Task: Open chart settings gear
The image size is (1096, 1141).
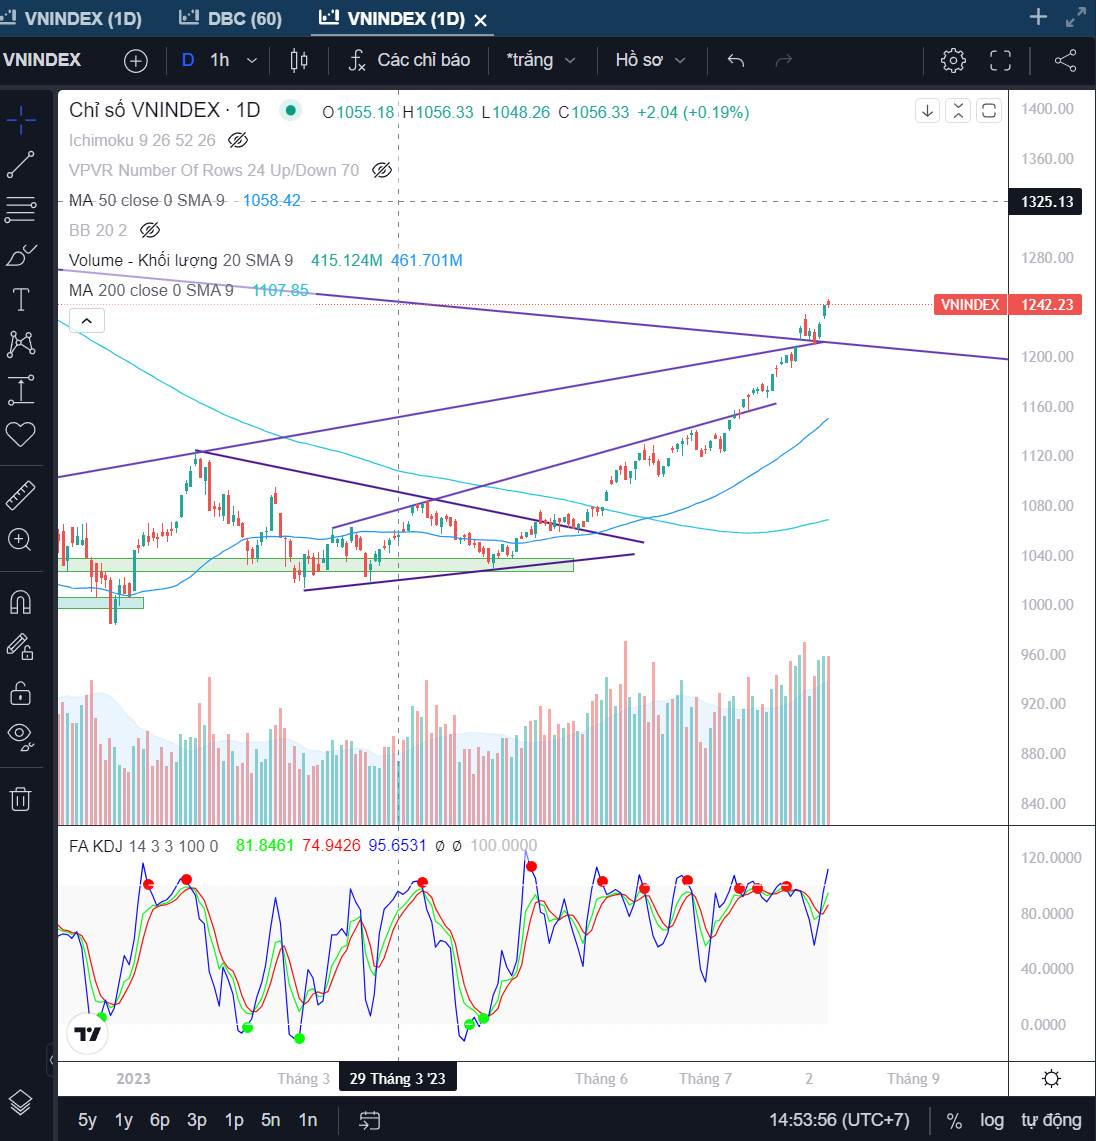Action: click(x=953, y=60)
